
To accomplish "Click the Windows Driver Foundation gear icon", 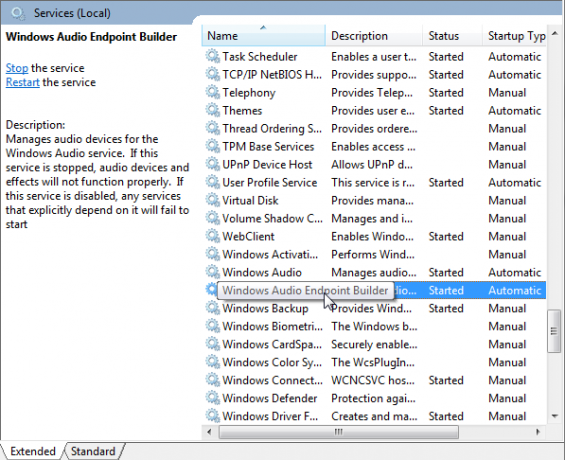I will point(212,416).
